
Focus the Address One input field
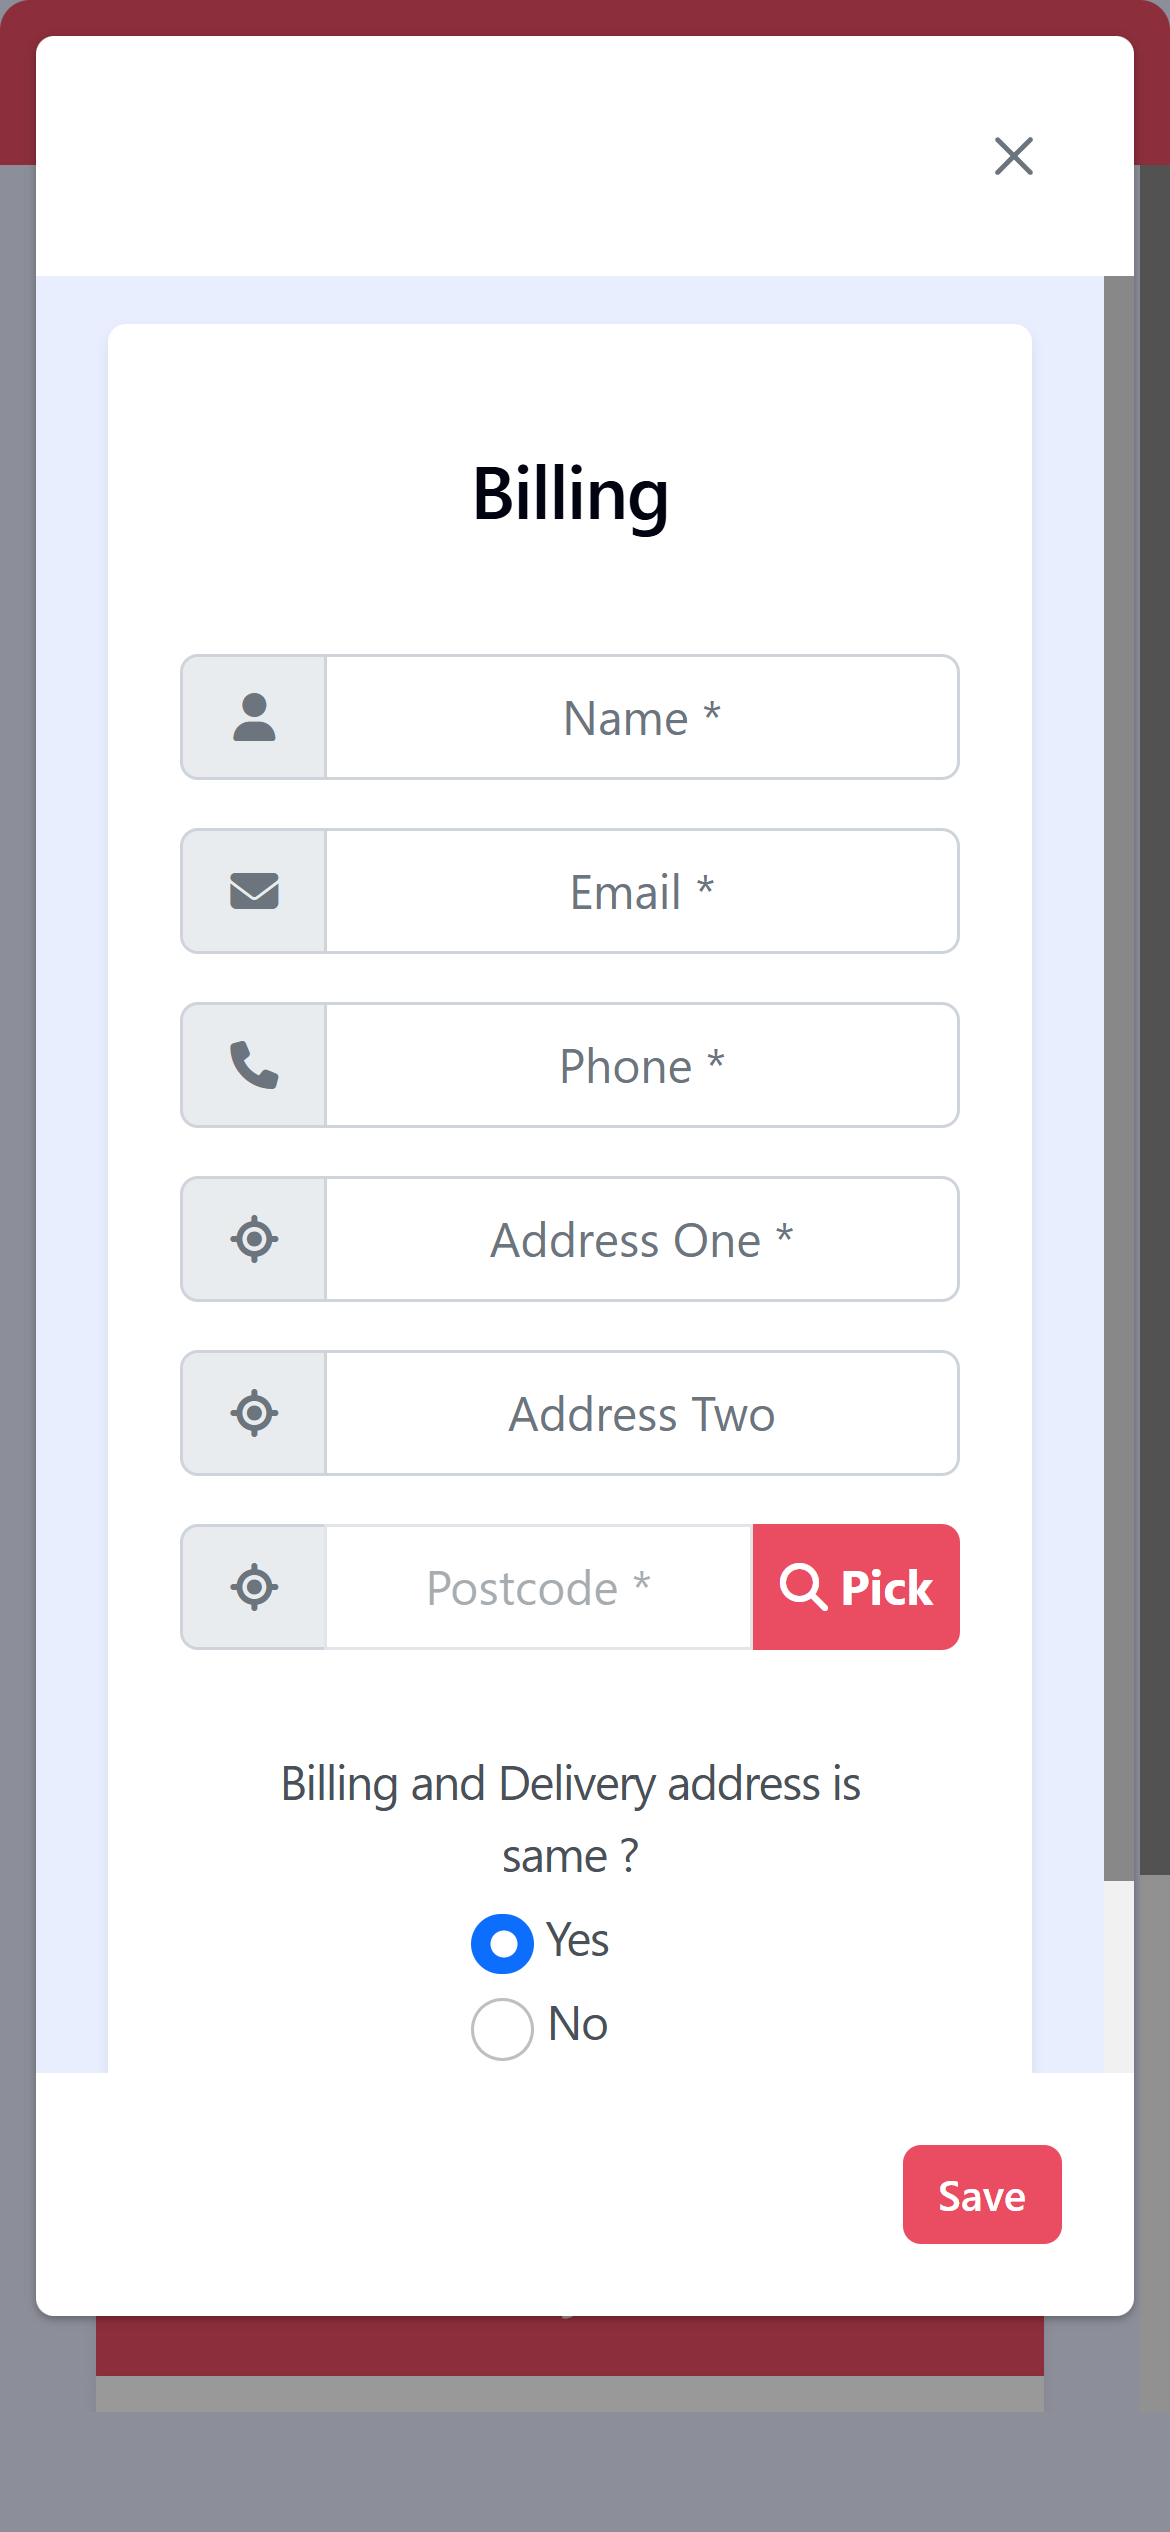pos(642,1239)
